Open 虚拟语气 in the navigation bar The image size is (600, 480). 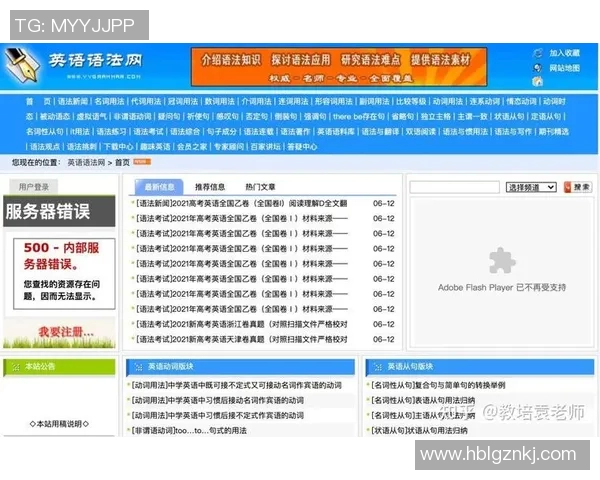pos(92,116)
